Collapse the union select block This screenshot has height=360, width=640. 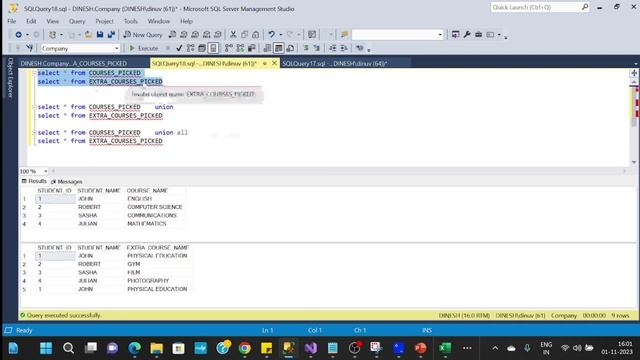click(x=34, y=107)
